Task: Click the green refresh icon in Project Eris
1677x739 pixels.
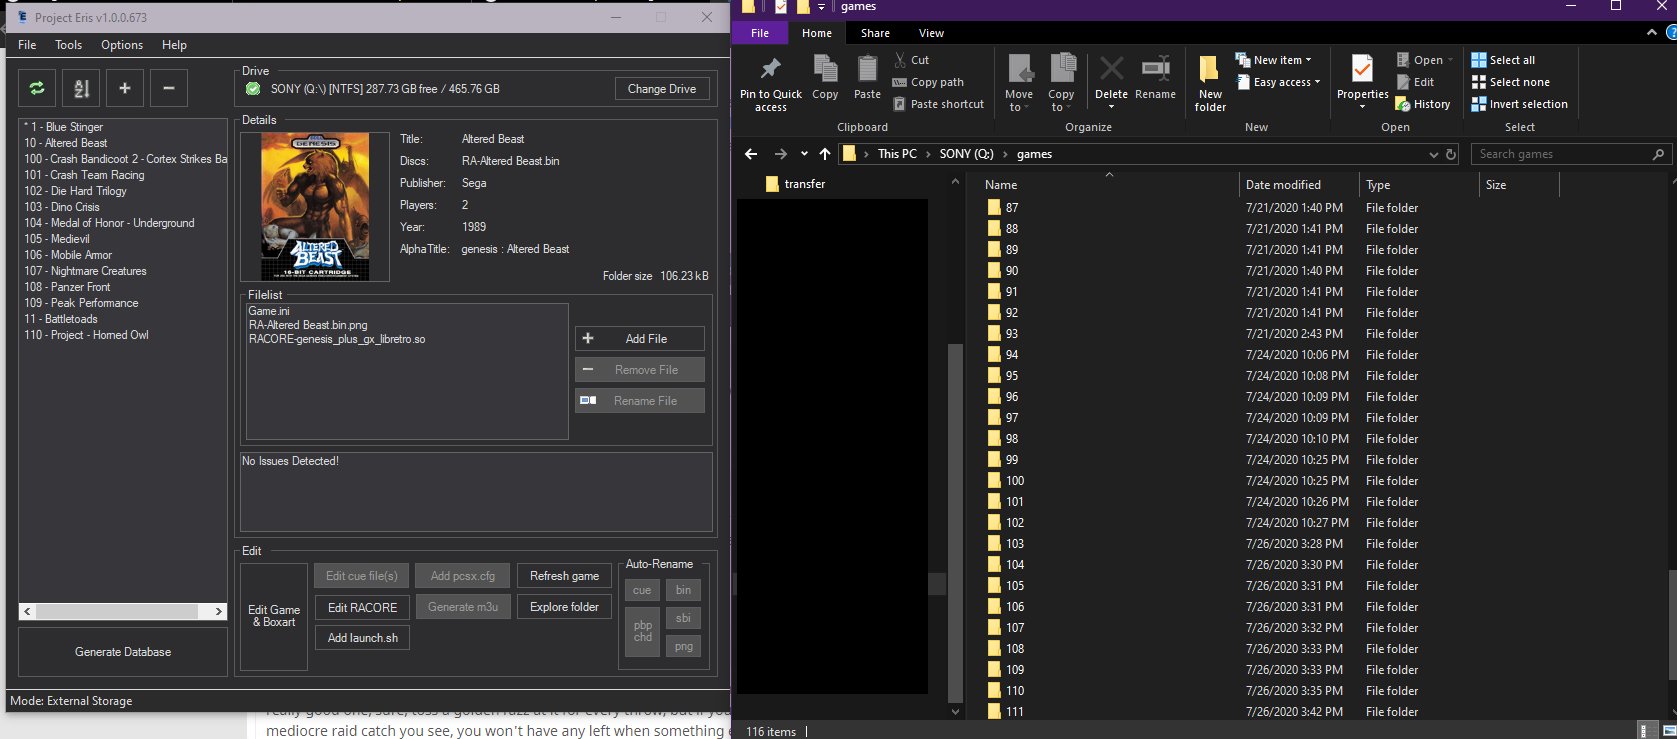Action: tap(37, 88)
